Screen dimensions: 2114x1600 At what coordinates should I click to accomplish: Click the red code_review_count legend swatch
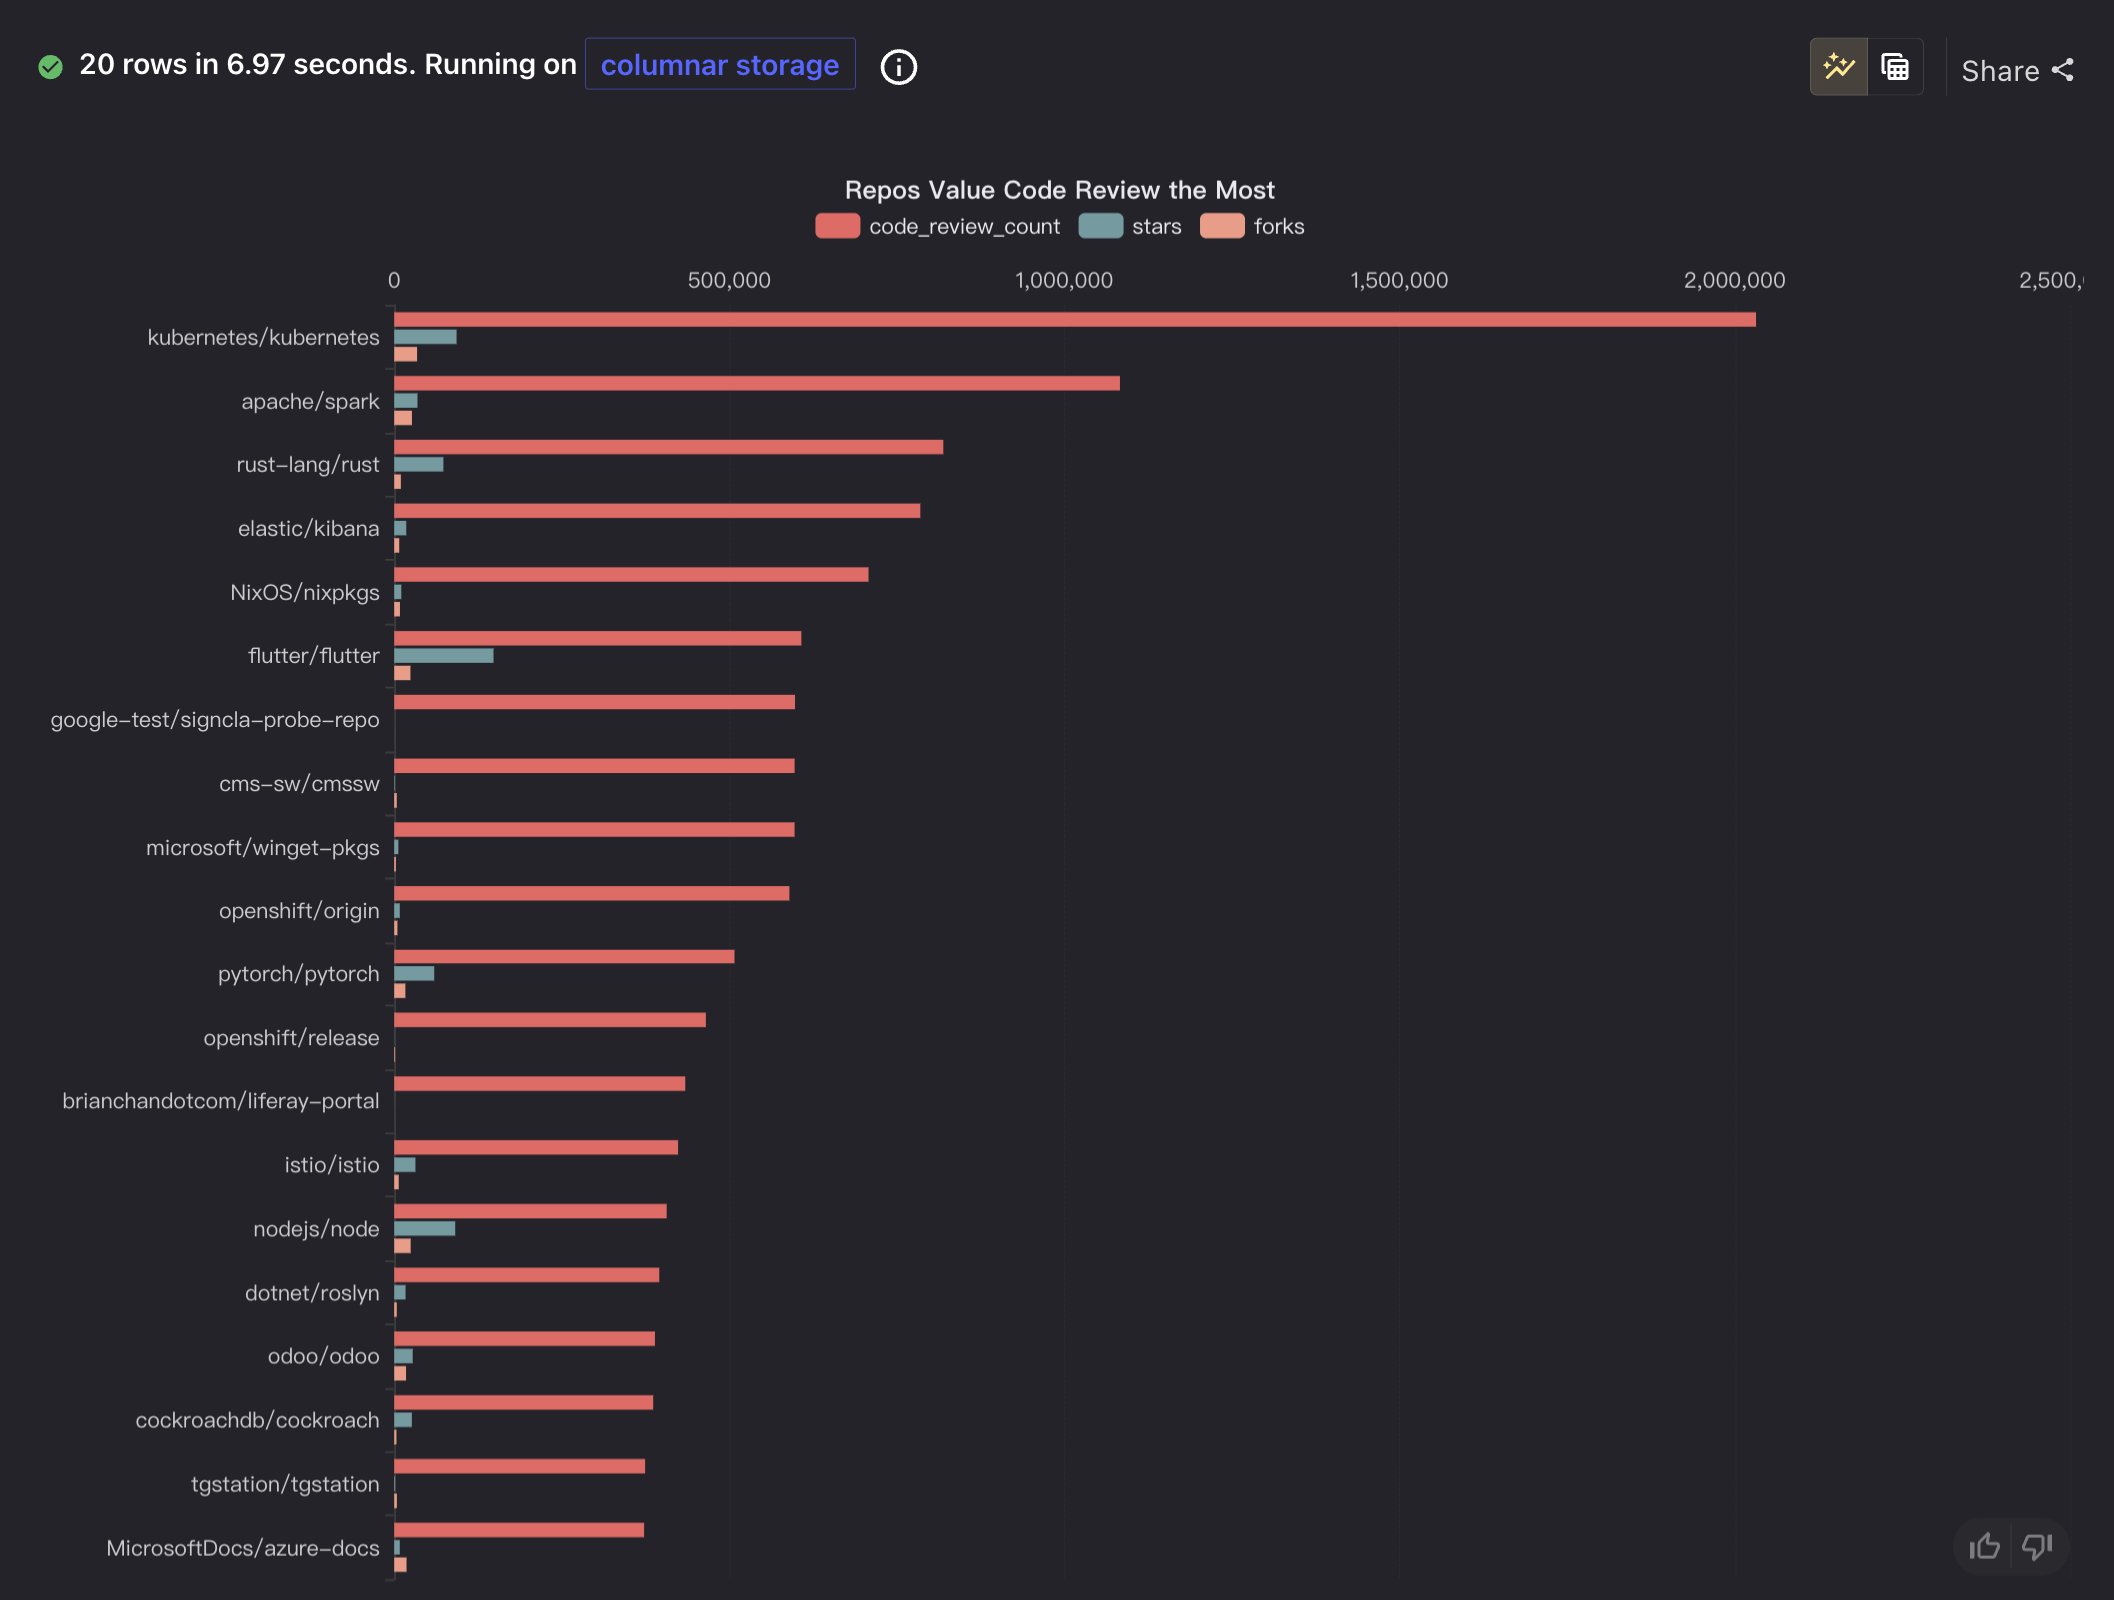(x=837, y=226)
